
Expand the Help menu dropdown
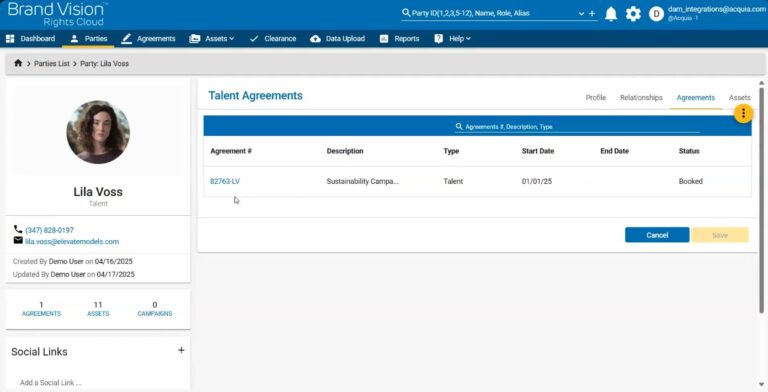coord(452,39)
